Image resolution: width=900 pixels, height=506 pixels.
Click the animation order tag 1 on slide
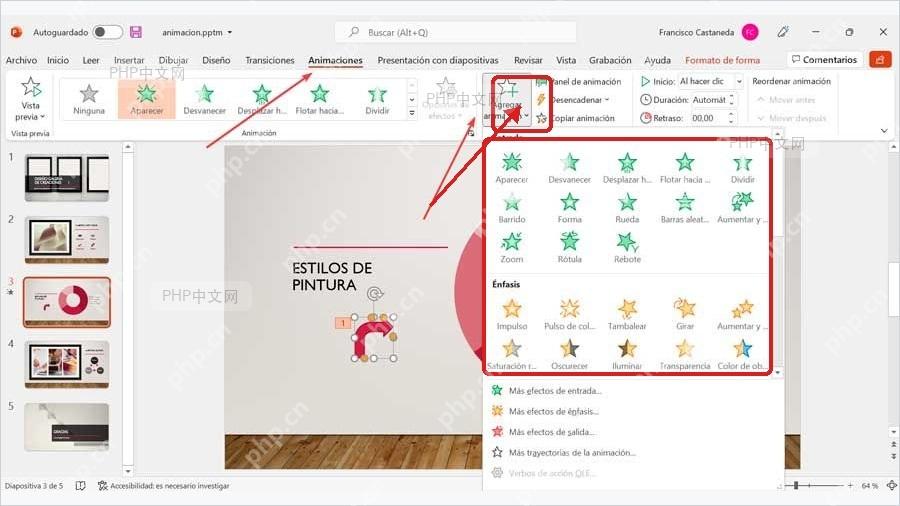point(343,323)
